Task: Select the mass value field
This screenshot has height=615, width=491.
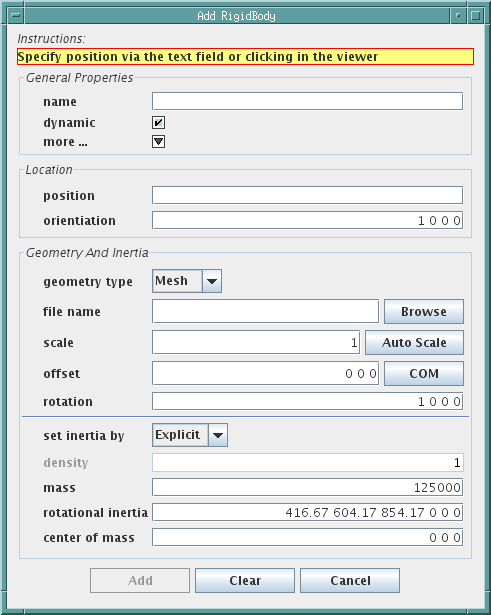Action: click(307, 488)
